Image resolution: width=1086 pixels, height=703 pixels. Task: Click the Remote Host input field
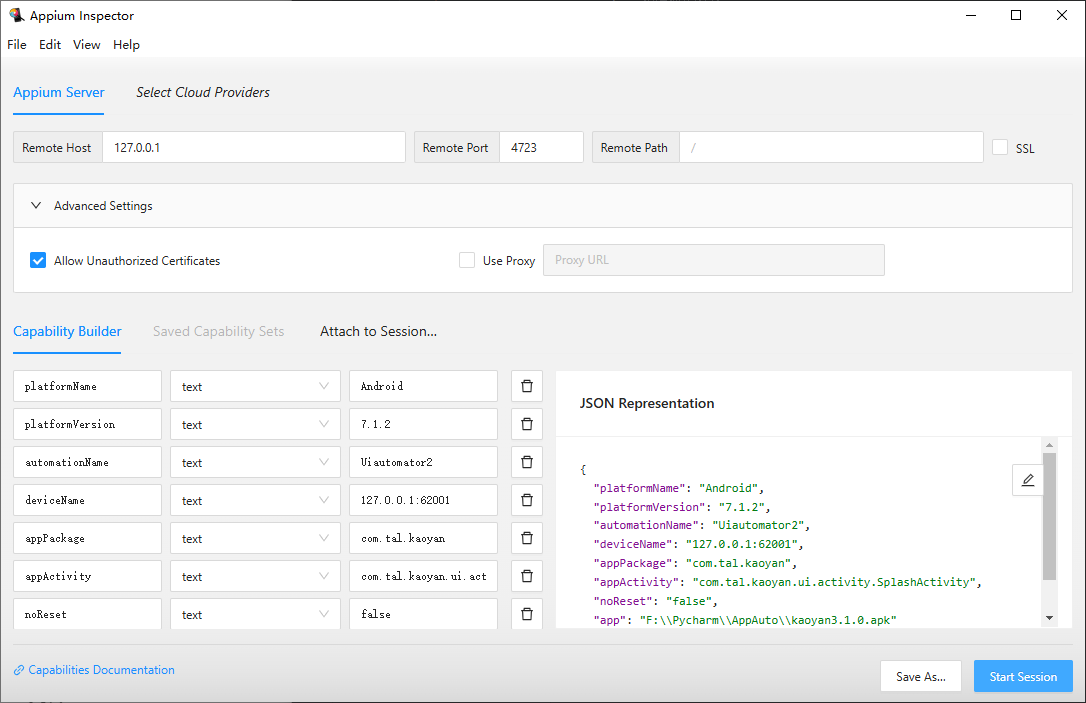253,148
